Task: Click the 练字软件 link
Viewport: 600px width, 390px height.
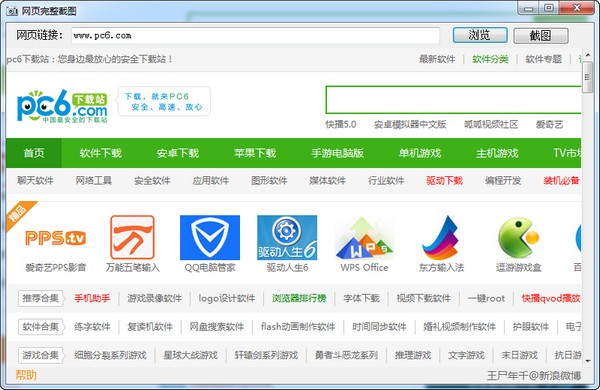Action: (x=92, y=327)
